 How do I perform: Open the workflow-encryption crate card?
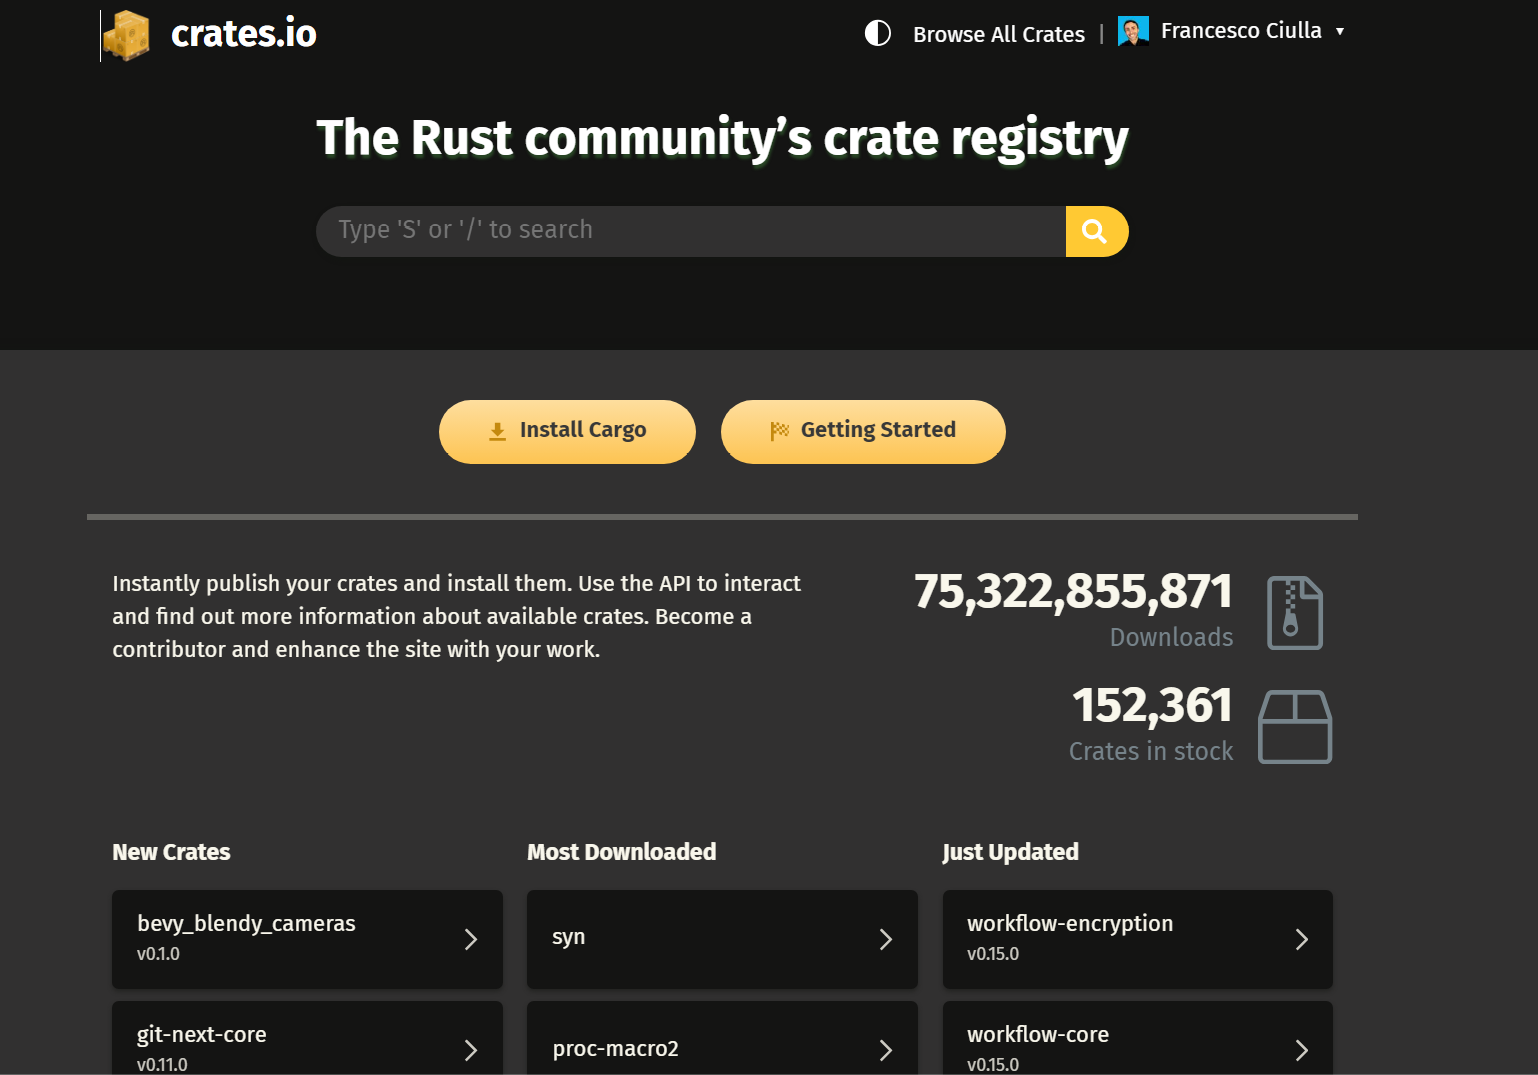point(1138,939)
